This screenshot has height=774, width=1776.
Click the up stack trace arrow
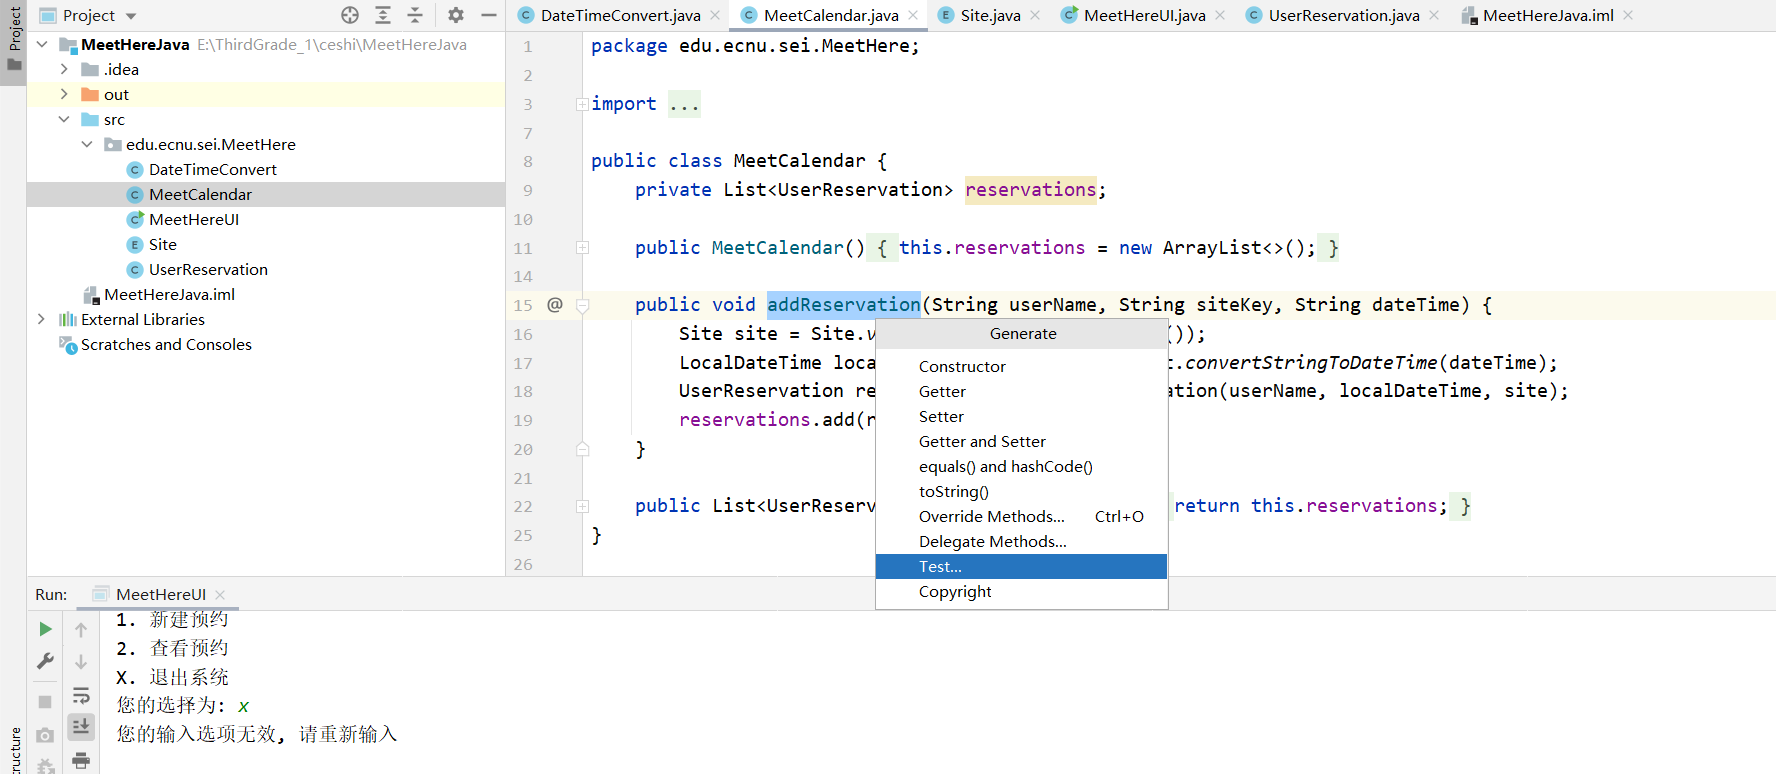point(81,629)
